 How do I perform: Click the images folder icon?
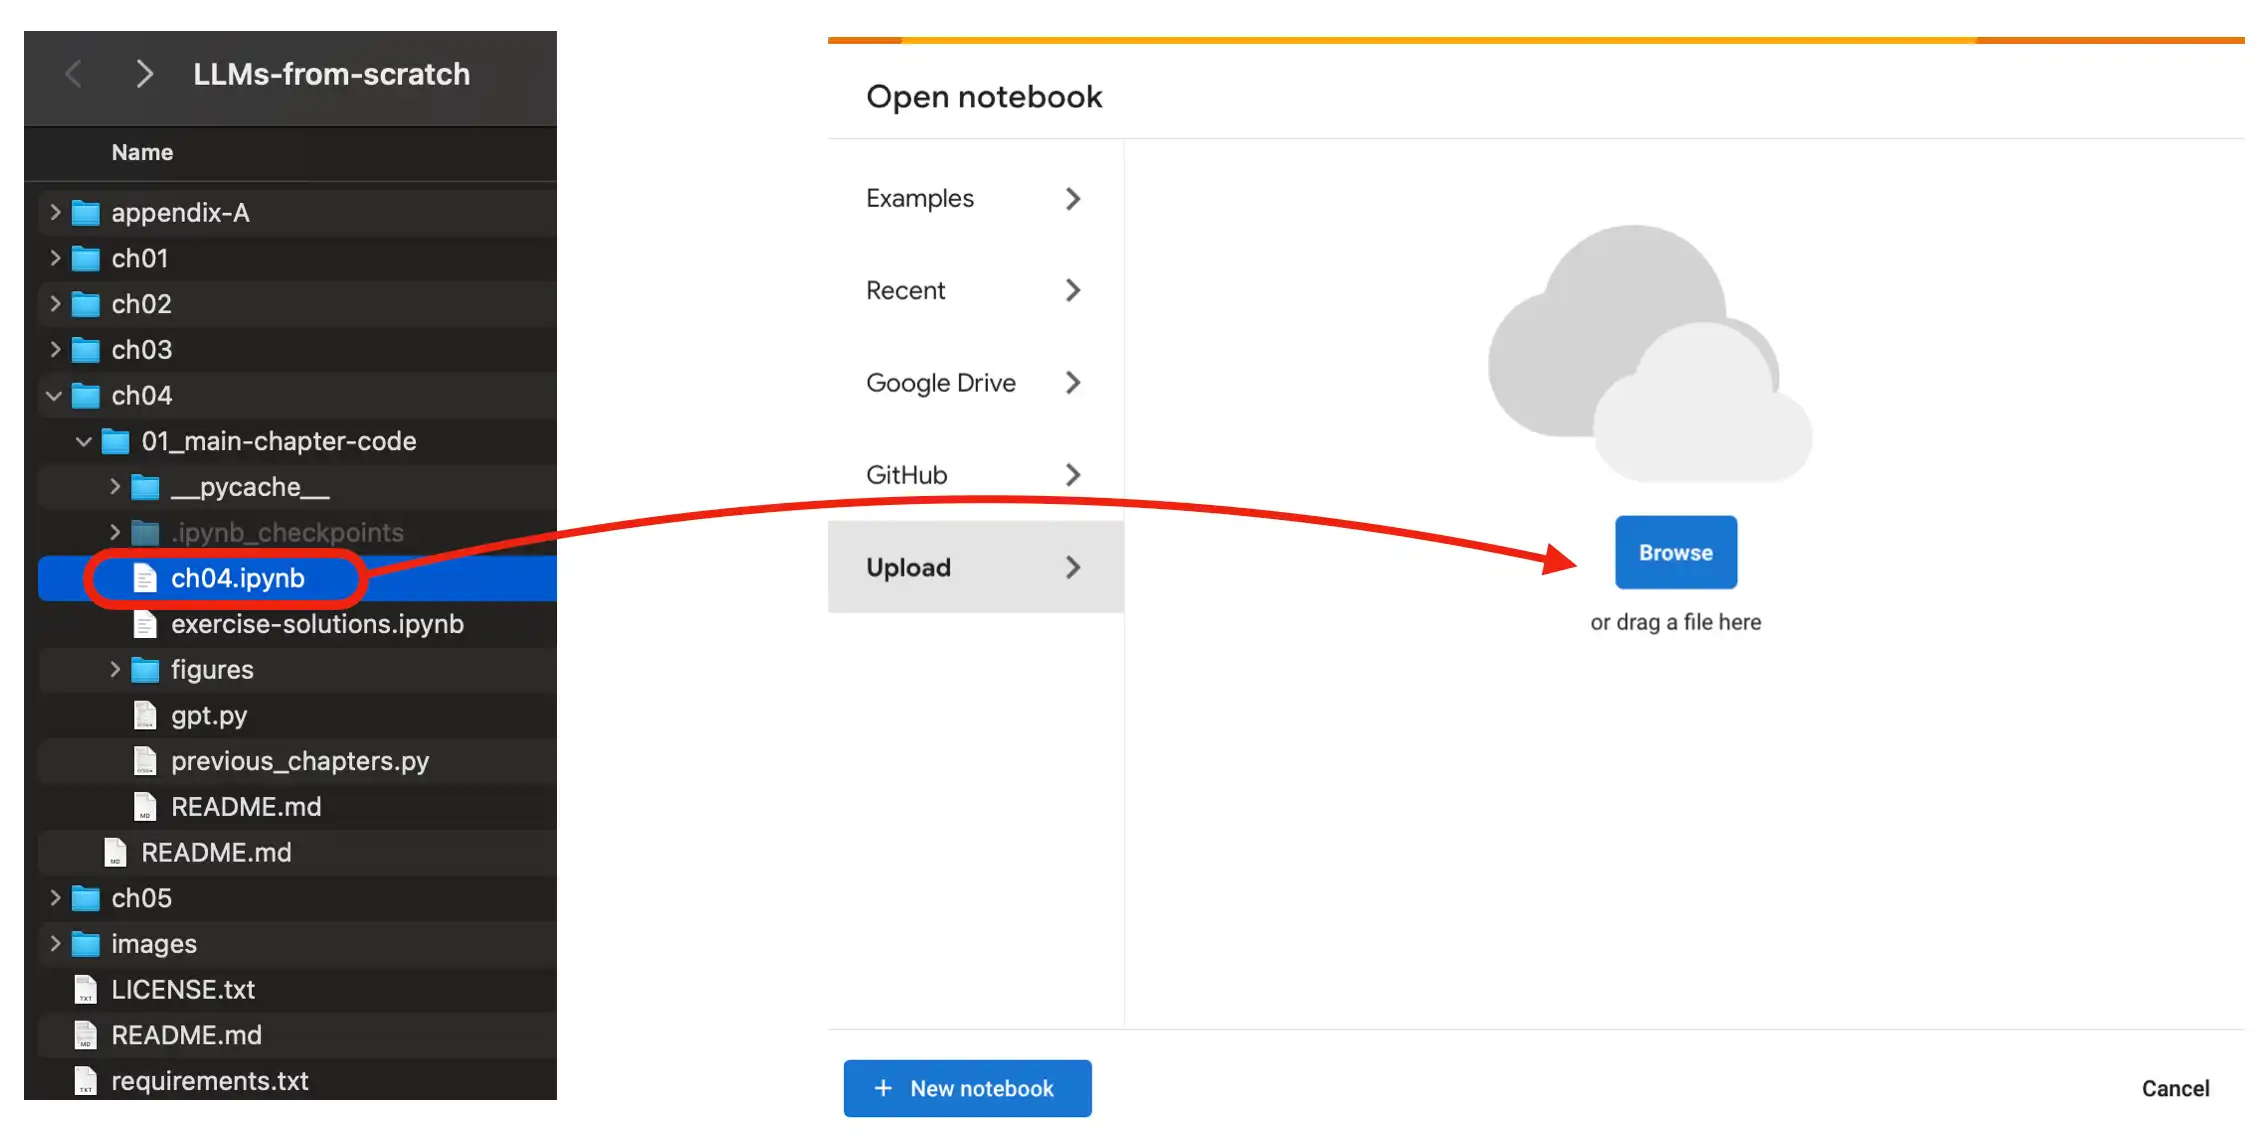click(x=86, y=943)
